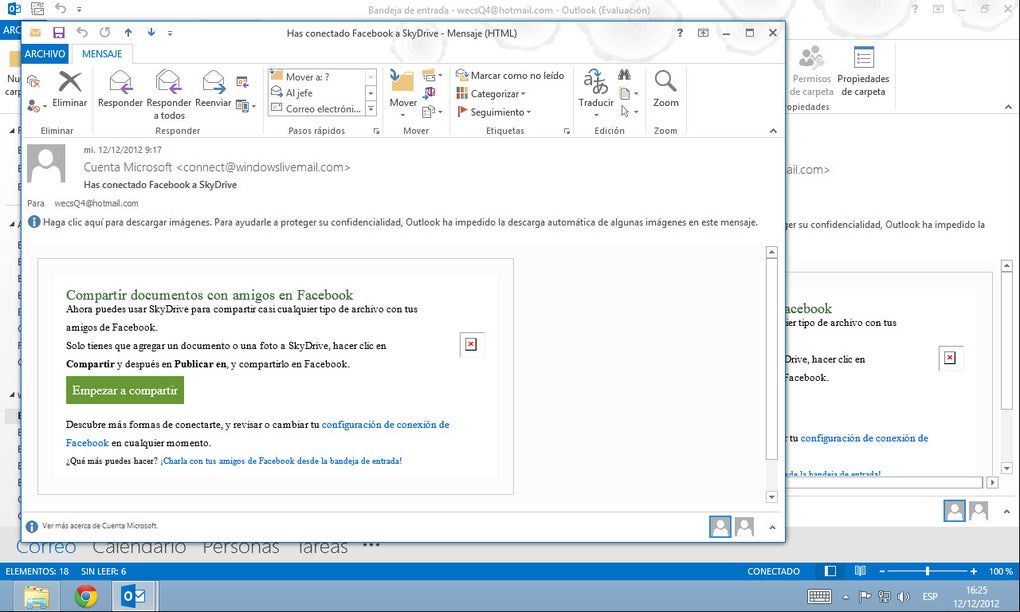Switch to reading view in the status bar
1020x612 pixels.
point(860,571)
